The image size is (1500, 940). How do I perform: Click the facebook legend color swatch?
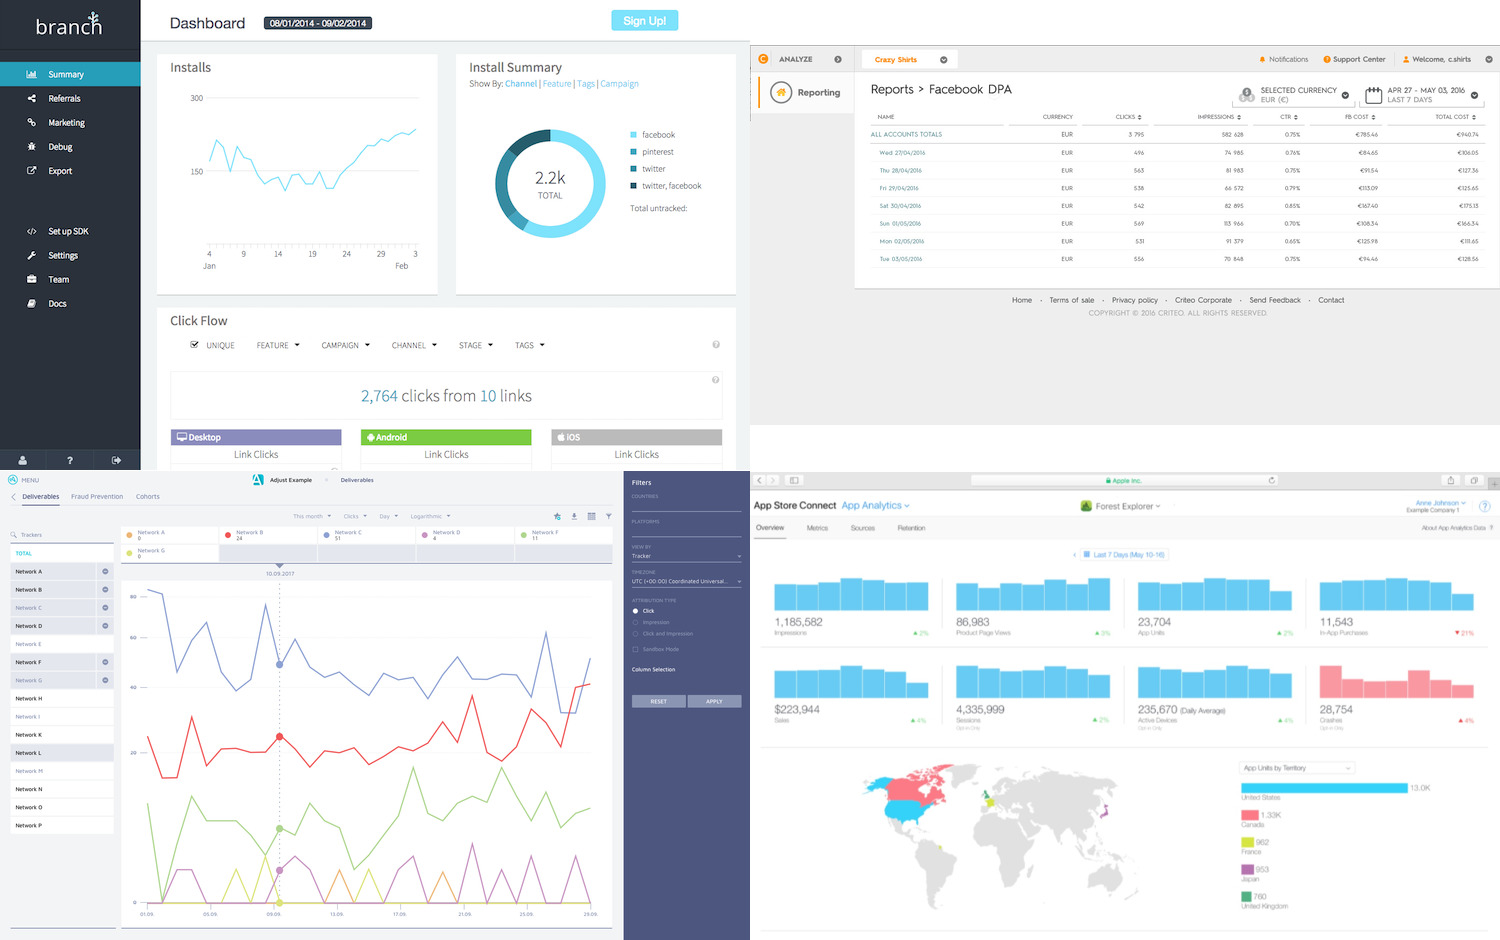tap(633, 135)
